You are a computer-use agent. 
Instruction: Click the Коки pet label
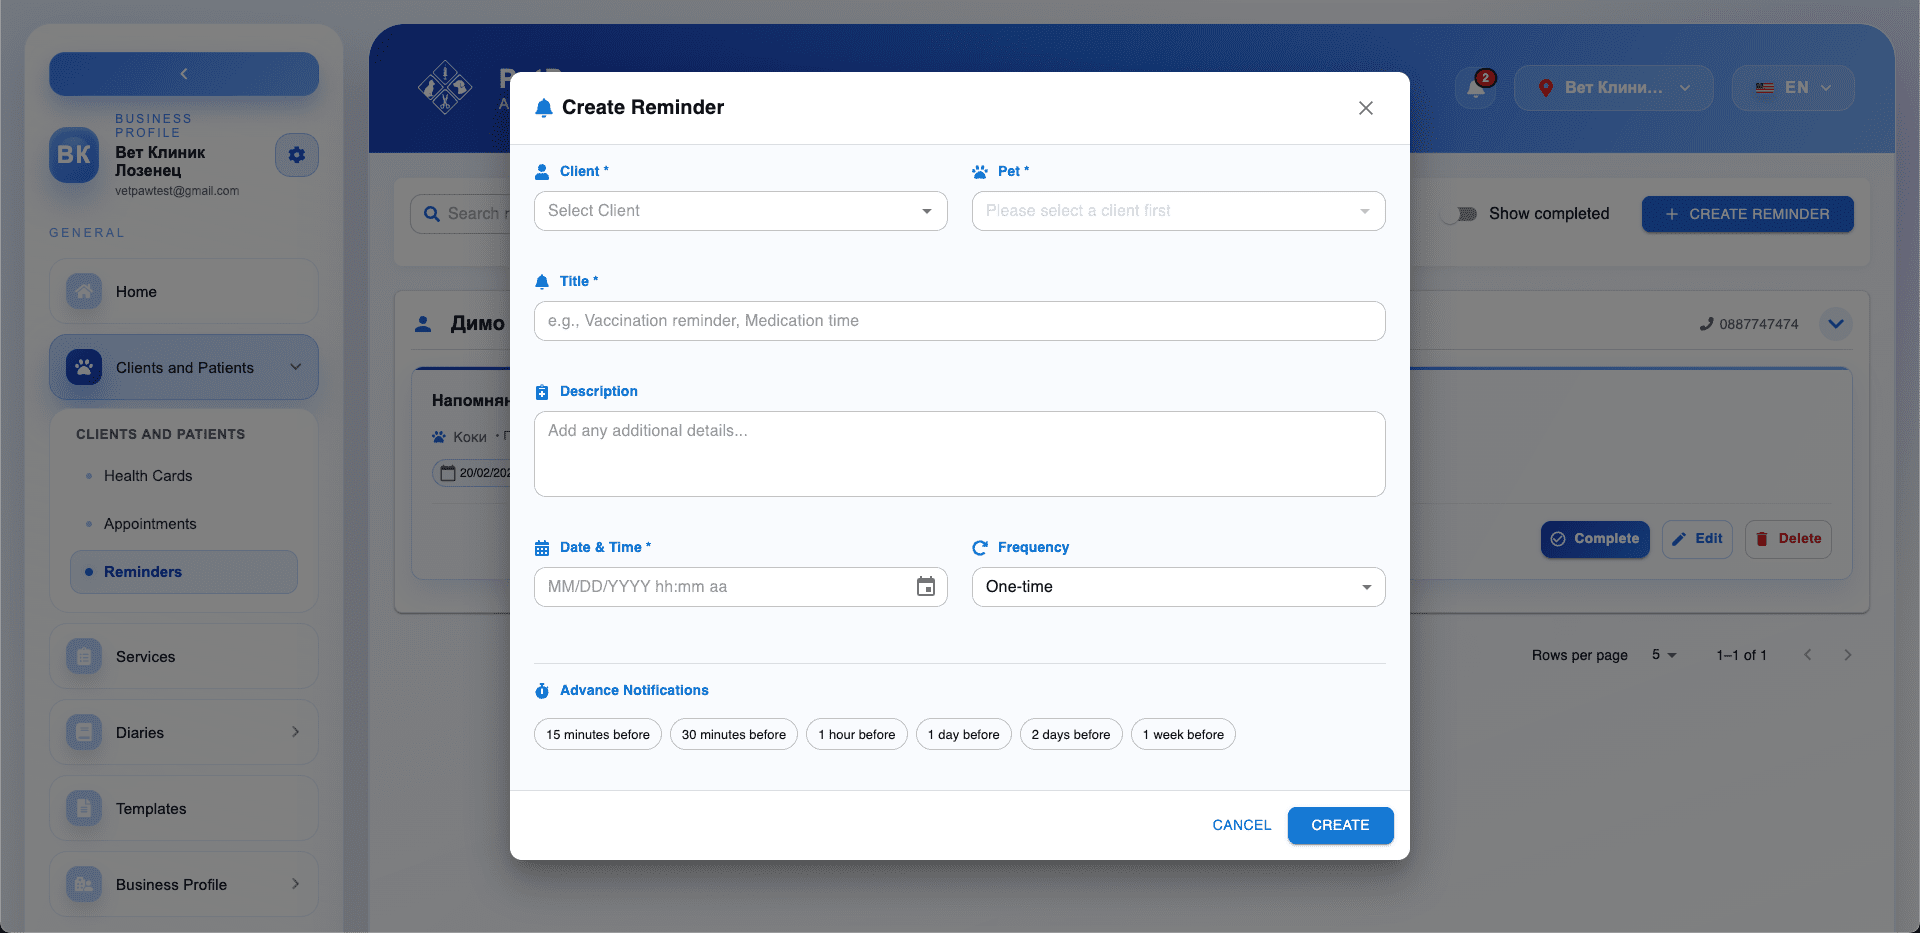coord(470,437)
